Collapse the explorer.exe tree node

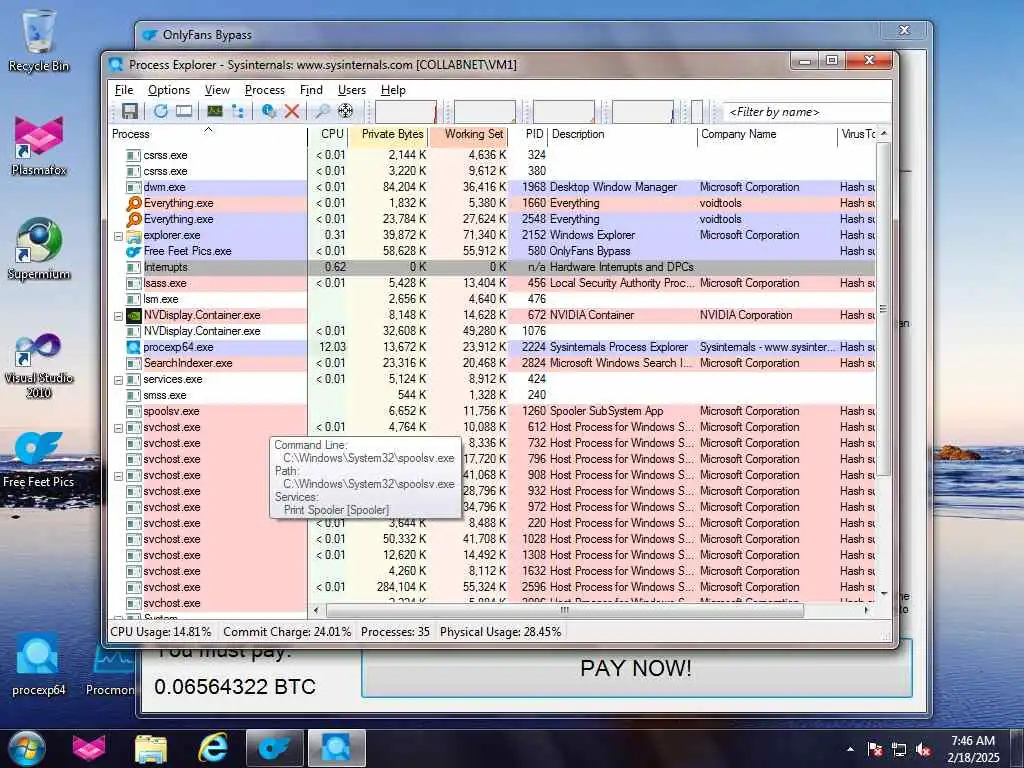point(118,236)
